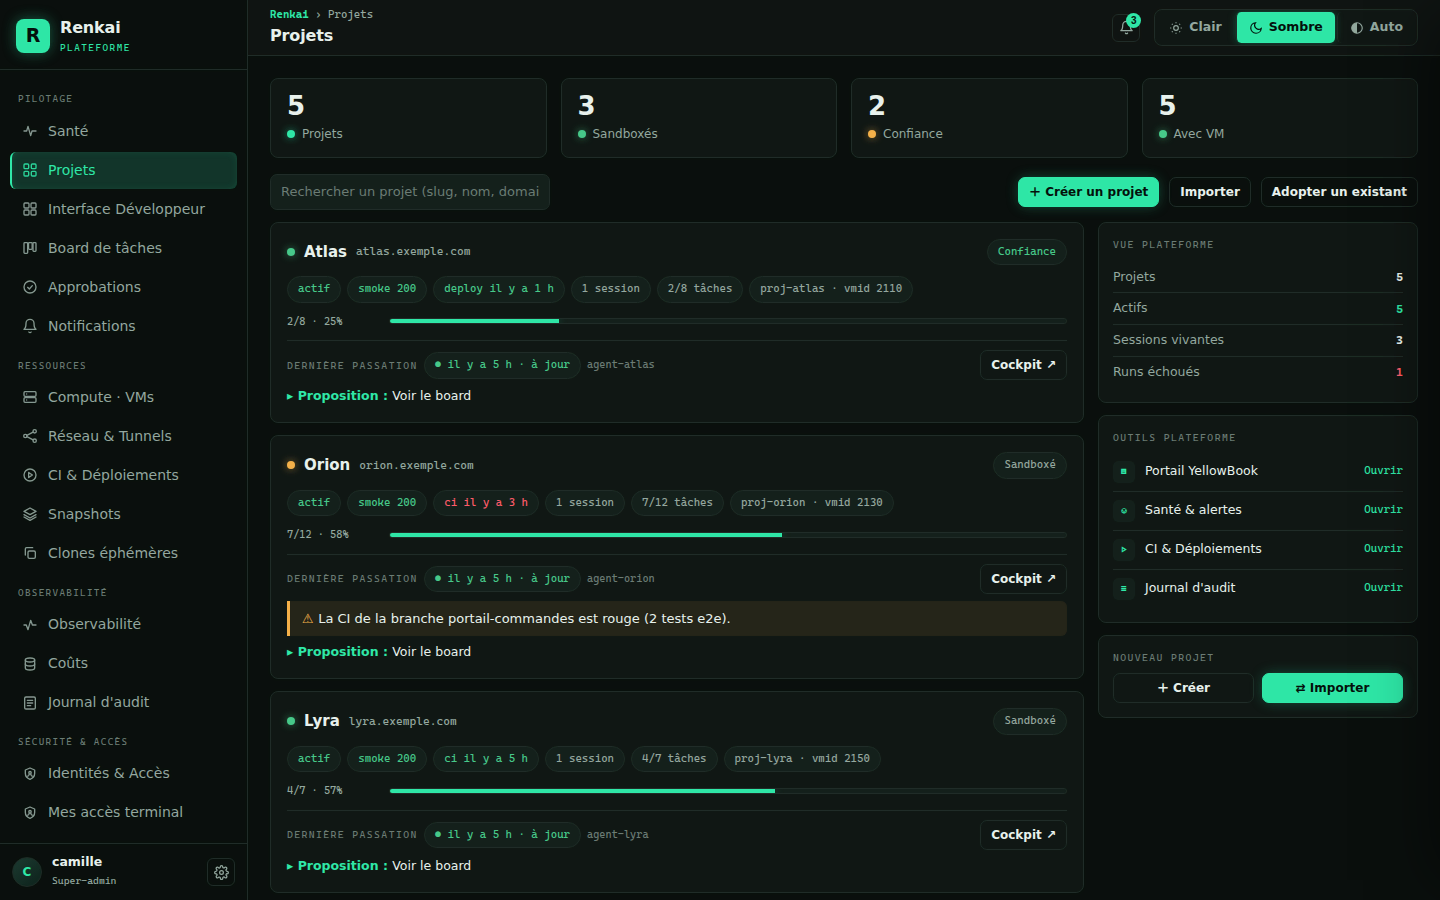The image size is (1440, 900).
Task: Click Orion progress bar 7/12 · 58%
Action: pyautogui.click(x=728, y=535)
